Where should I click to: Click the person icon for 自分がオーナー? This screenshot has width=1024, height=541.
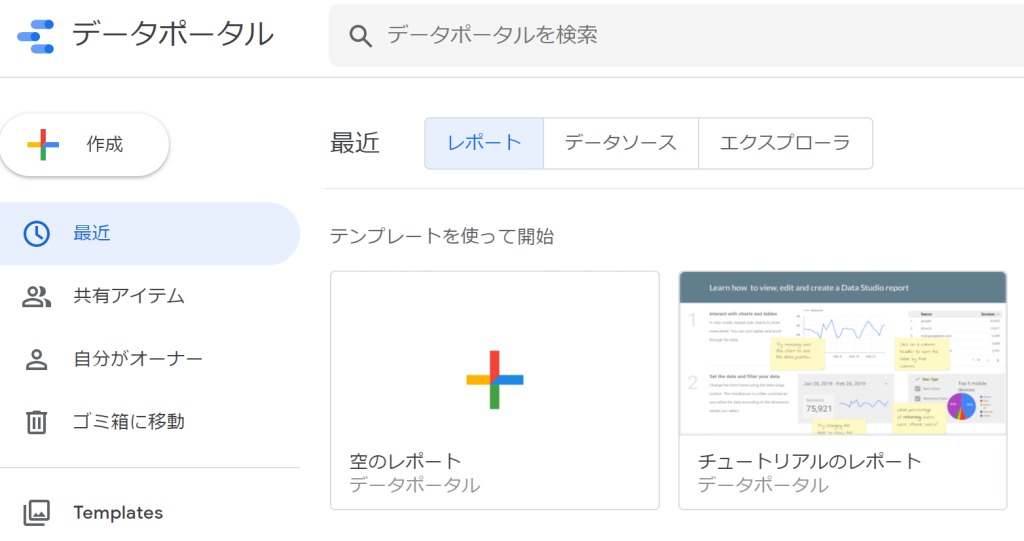pyautogui.click(x=37, y=359)
